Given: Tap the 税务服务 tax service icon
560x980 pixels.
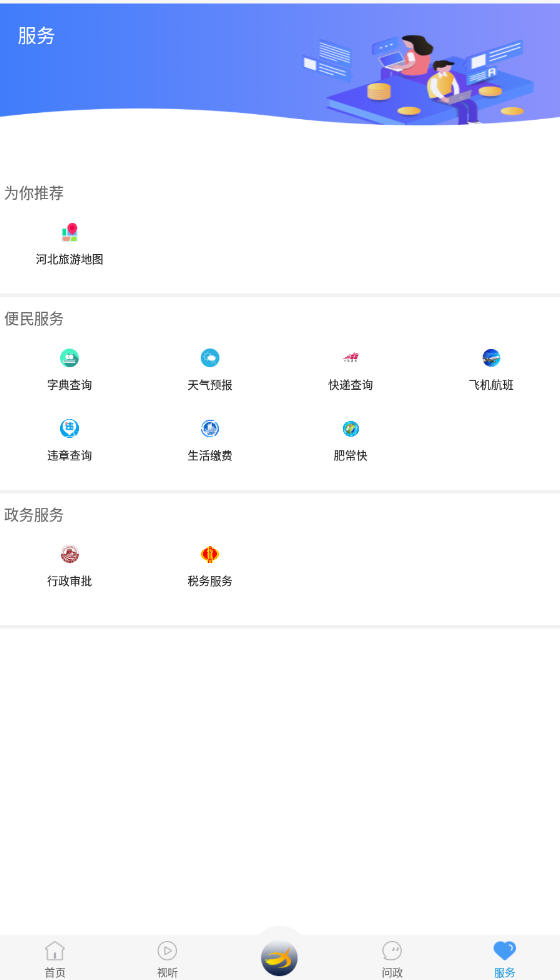Looking at the screenshot, I should click(210, 554).
